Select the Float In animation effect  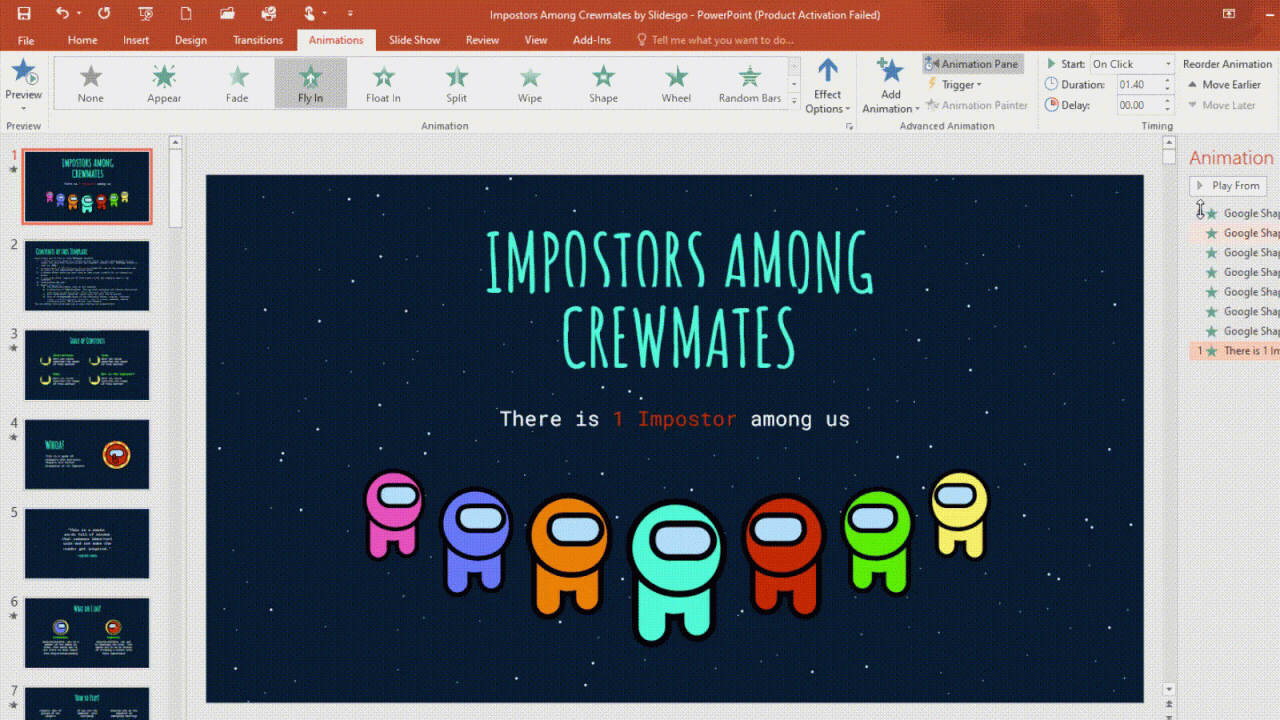(x=383, y=83)
